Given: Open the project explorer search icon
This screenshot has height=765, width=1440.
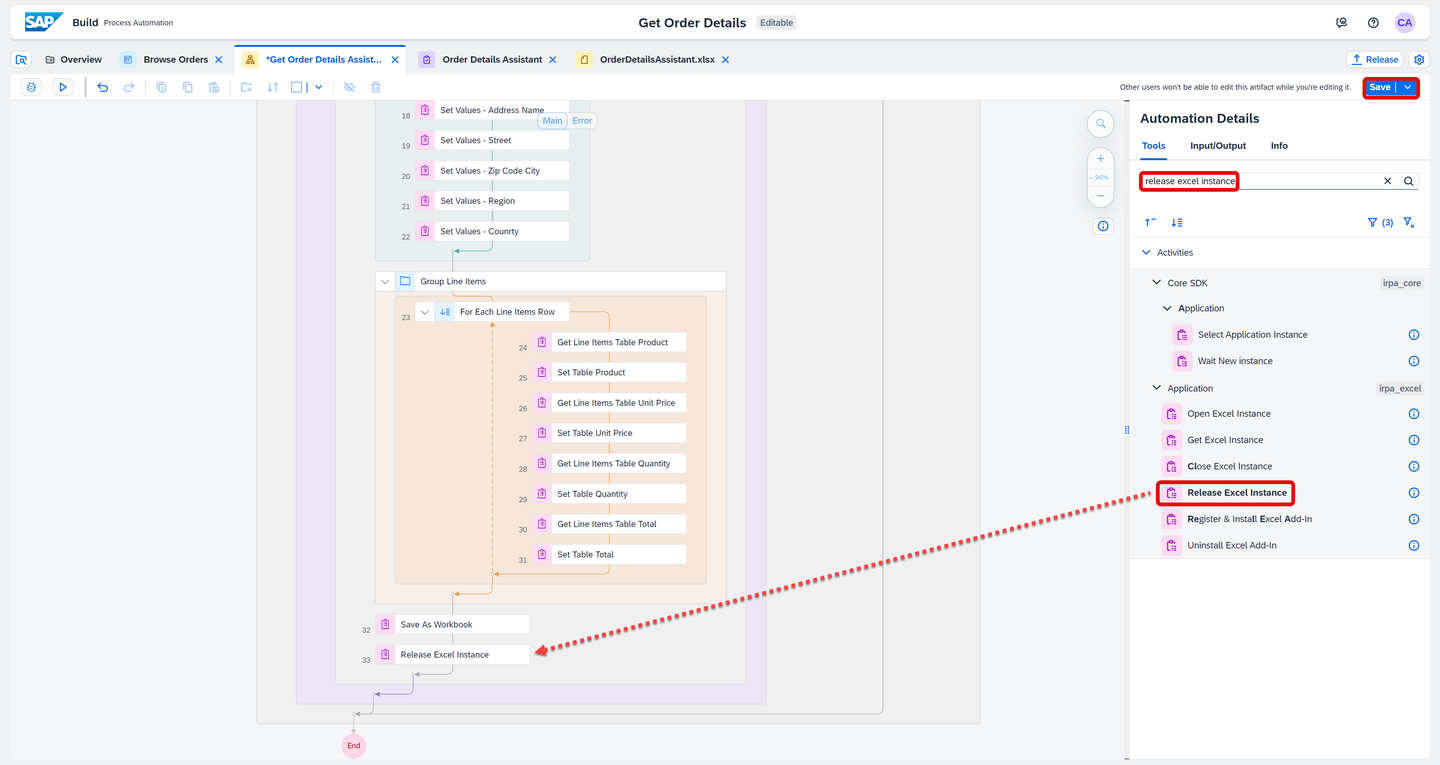Looking at the screenshot, I should pyautogui.click(x=22, y=59).
